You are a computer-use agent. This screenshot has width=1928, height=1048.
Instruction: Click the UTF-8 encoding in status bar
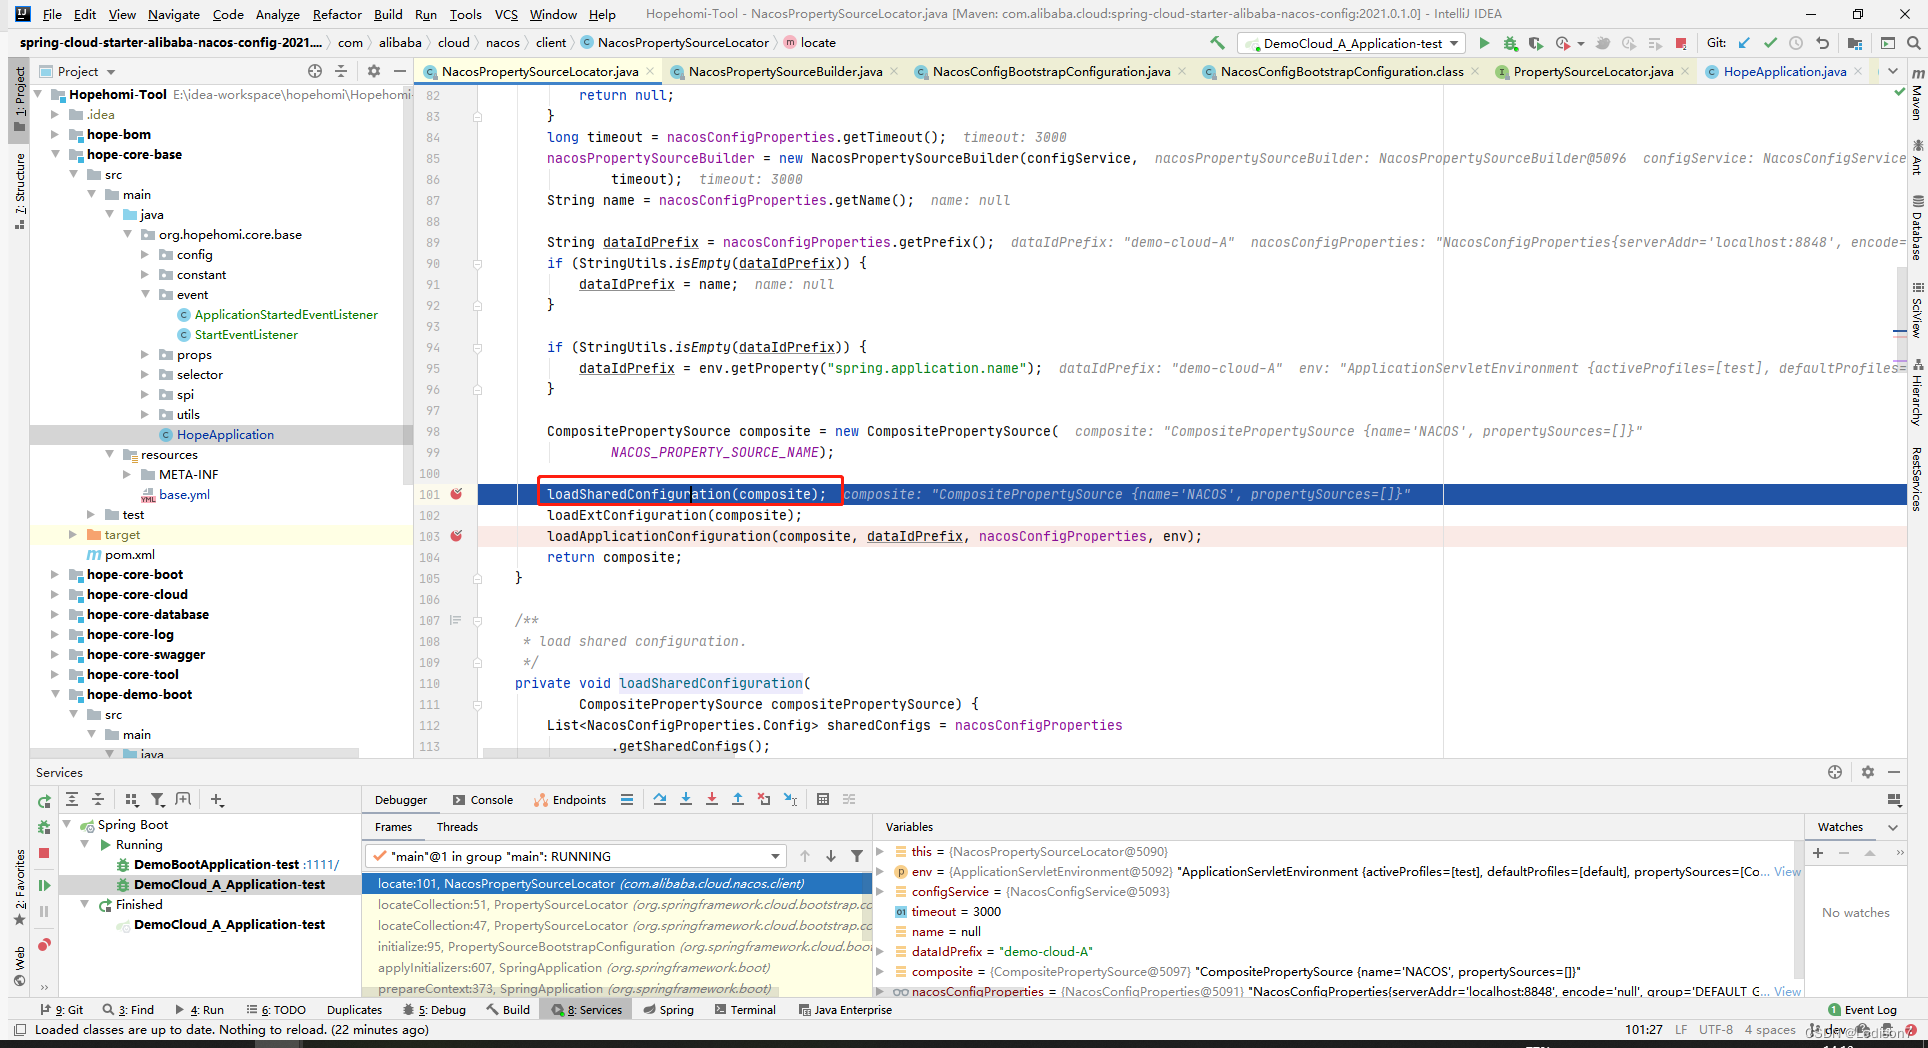tap(1716, 1030)
